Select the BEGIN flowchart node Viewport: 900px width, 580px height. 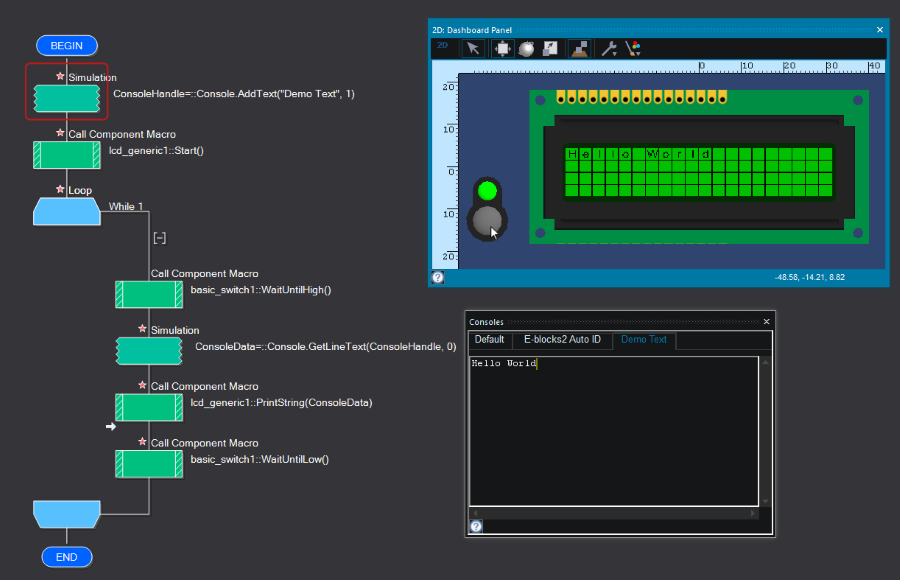[x=67, y=45]
